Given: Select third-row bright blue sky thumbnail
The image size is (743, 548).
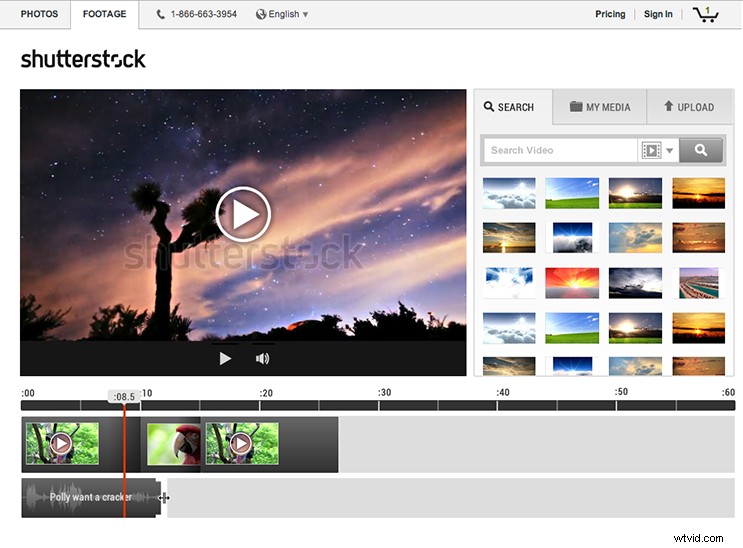Looking at the screenshot, I should tap(509, 283).
